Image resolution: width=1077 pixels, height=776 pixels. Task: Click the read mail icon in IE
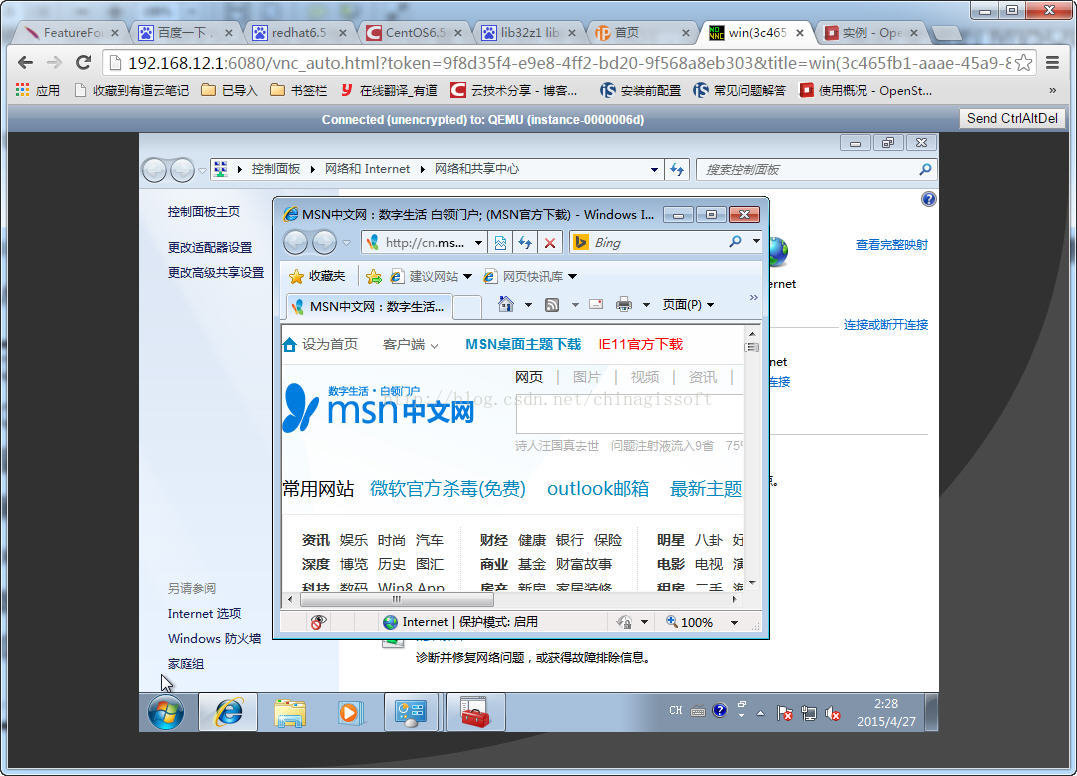(596, 304)
